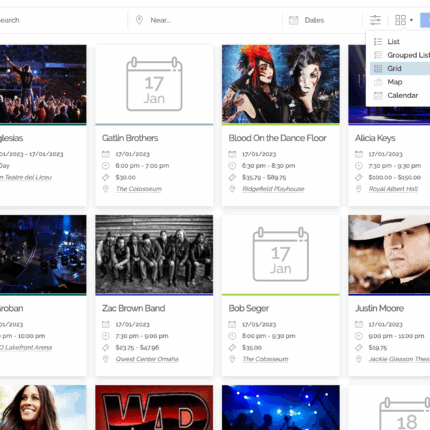
Task: Click the clock icon on Blood On the Dance Floor card
Action: click(x=232, y=166)
